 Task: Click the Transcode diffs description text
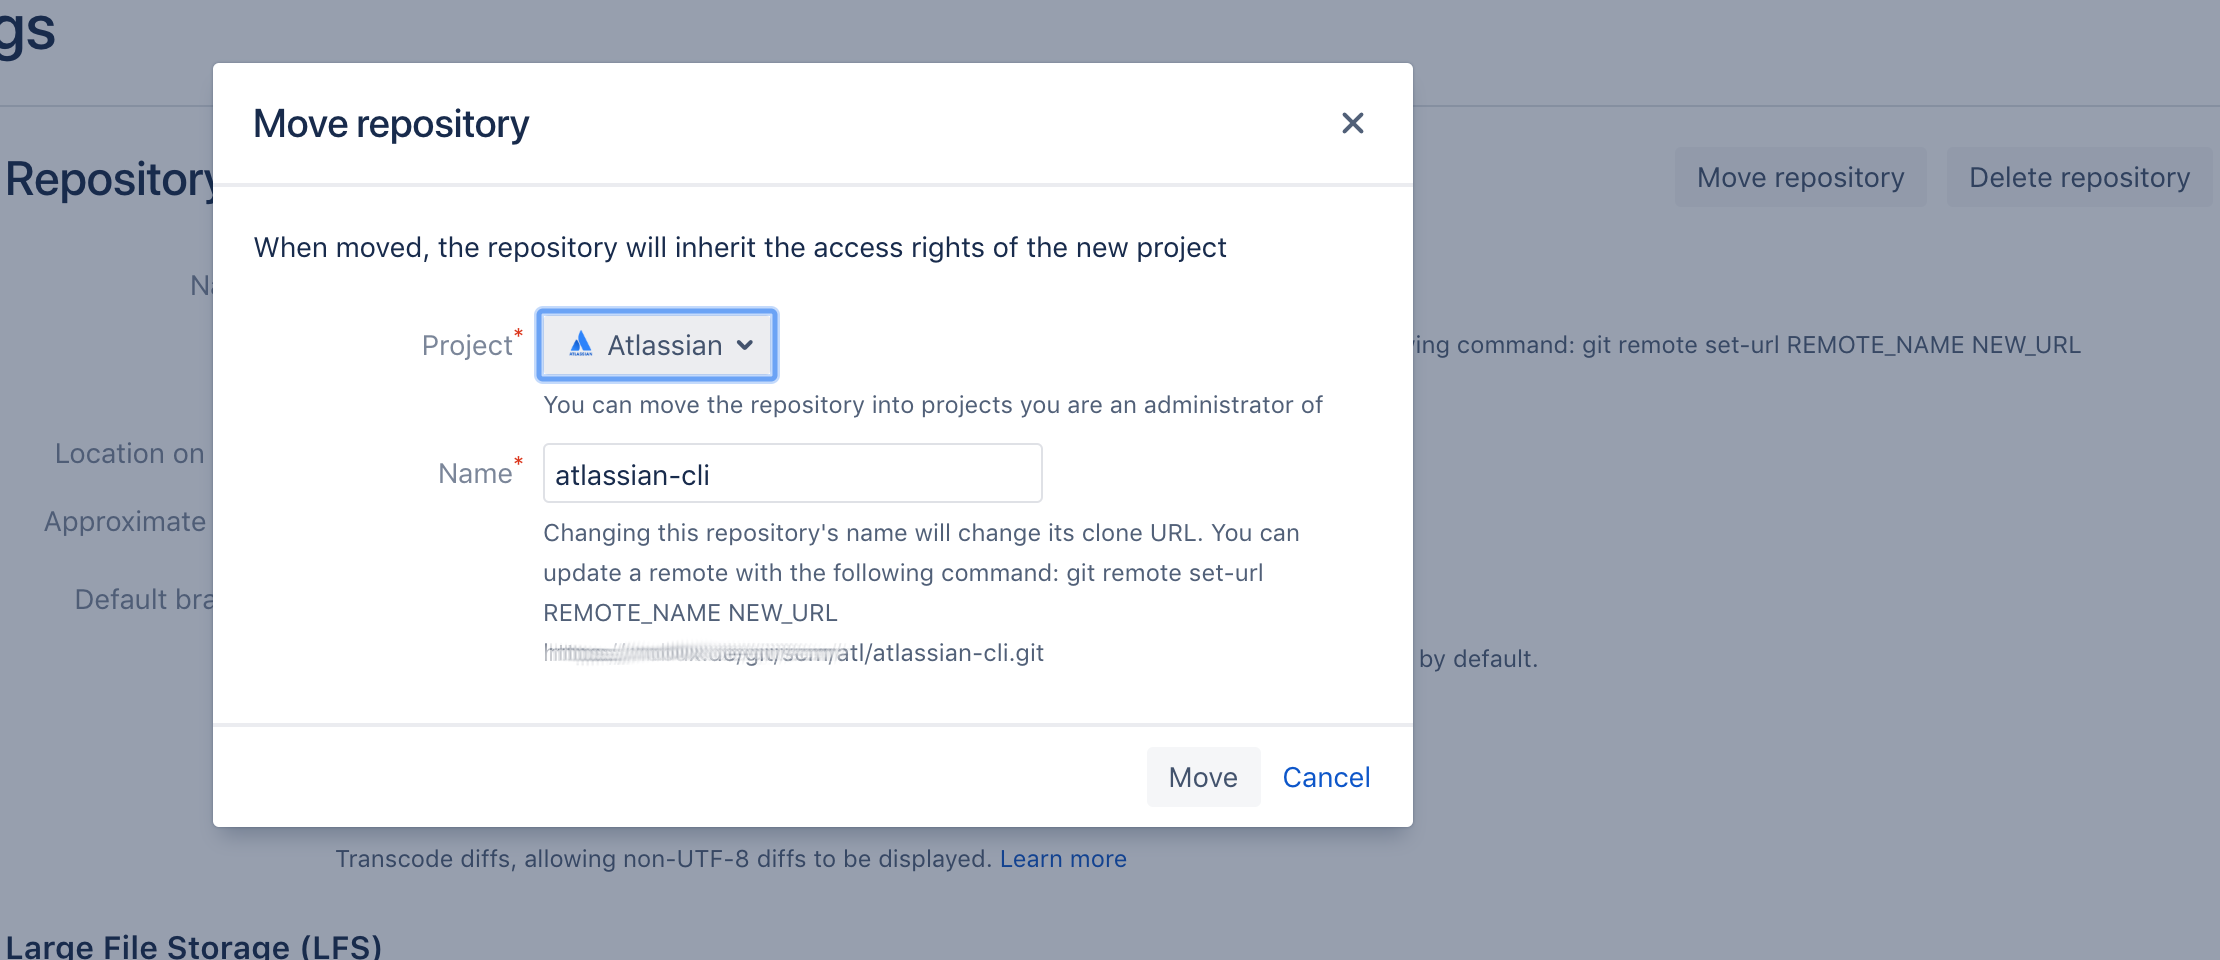664,859
